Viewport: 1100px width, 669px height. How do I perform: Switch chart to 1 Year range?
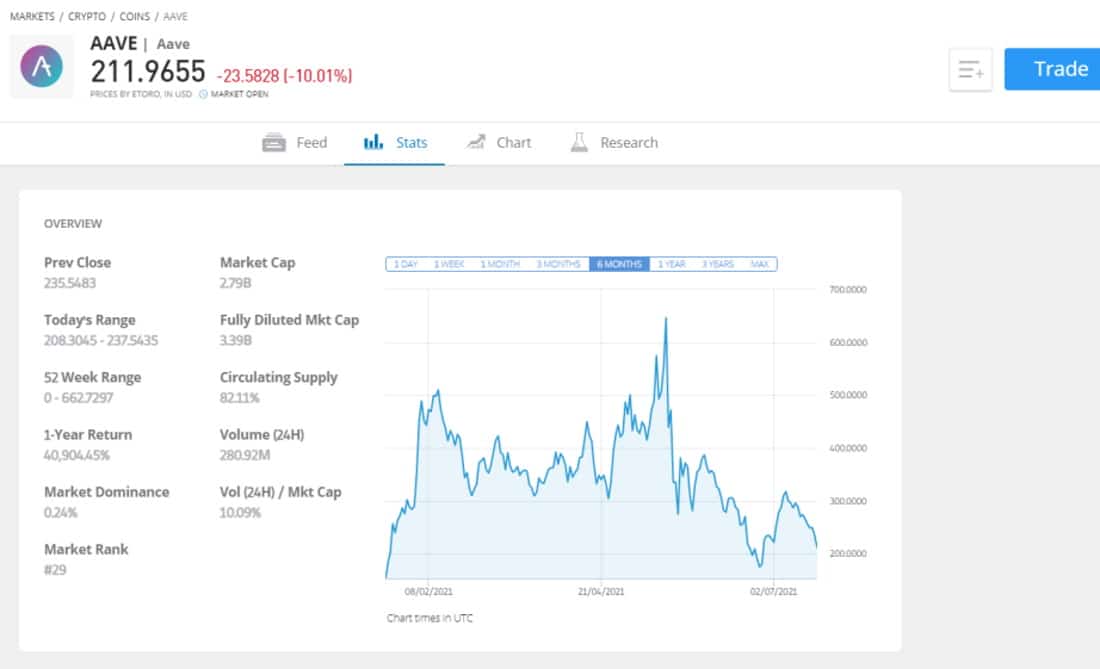(671, 264)
